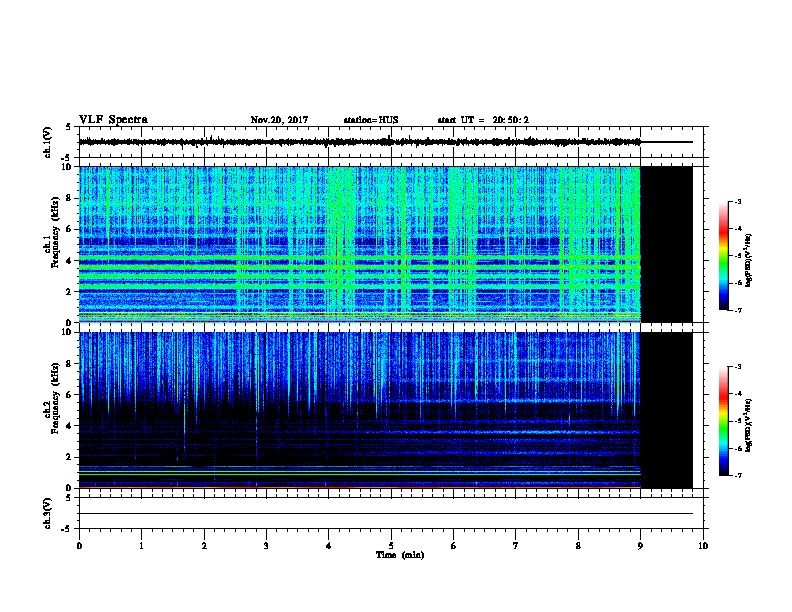Viewport: 792px width, 612px height.
Task: Click time-axis tick label "1"
Action: (x=141, y=545)
